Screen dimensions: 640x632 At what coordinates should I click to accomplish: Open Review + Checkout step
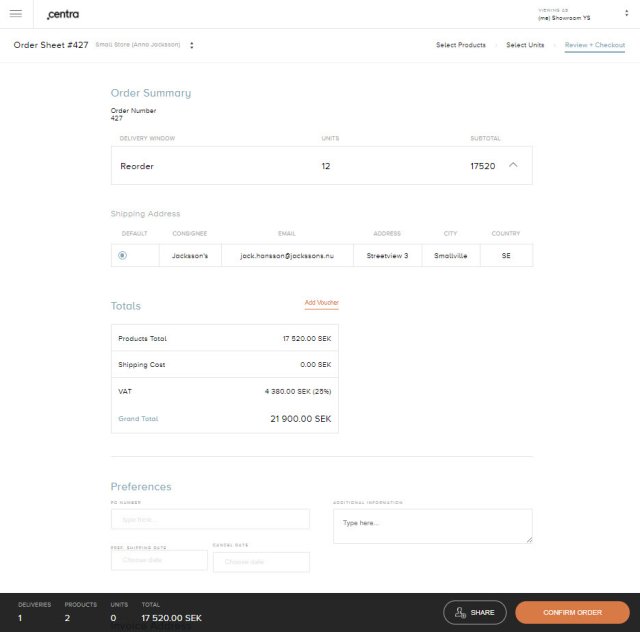tap(594, 45)
